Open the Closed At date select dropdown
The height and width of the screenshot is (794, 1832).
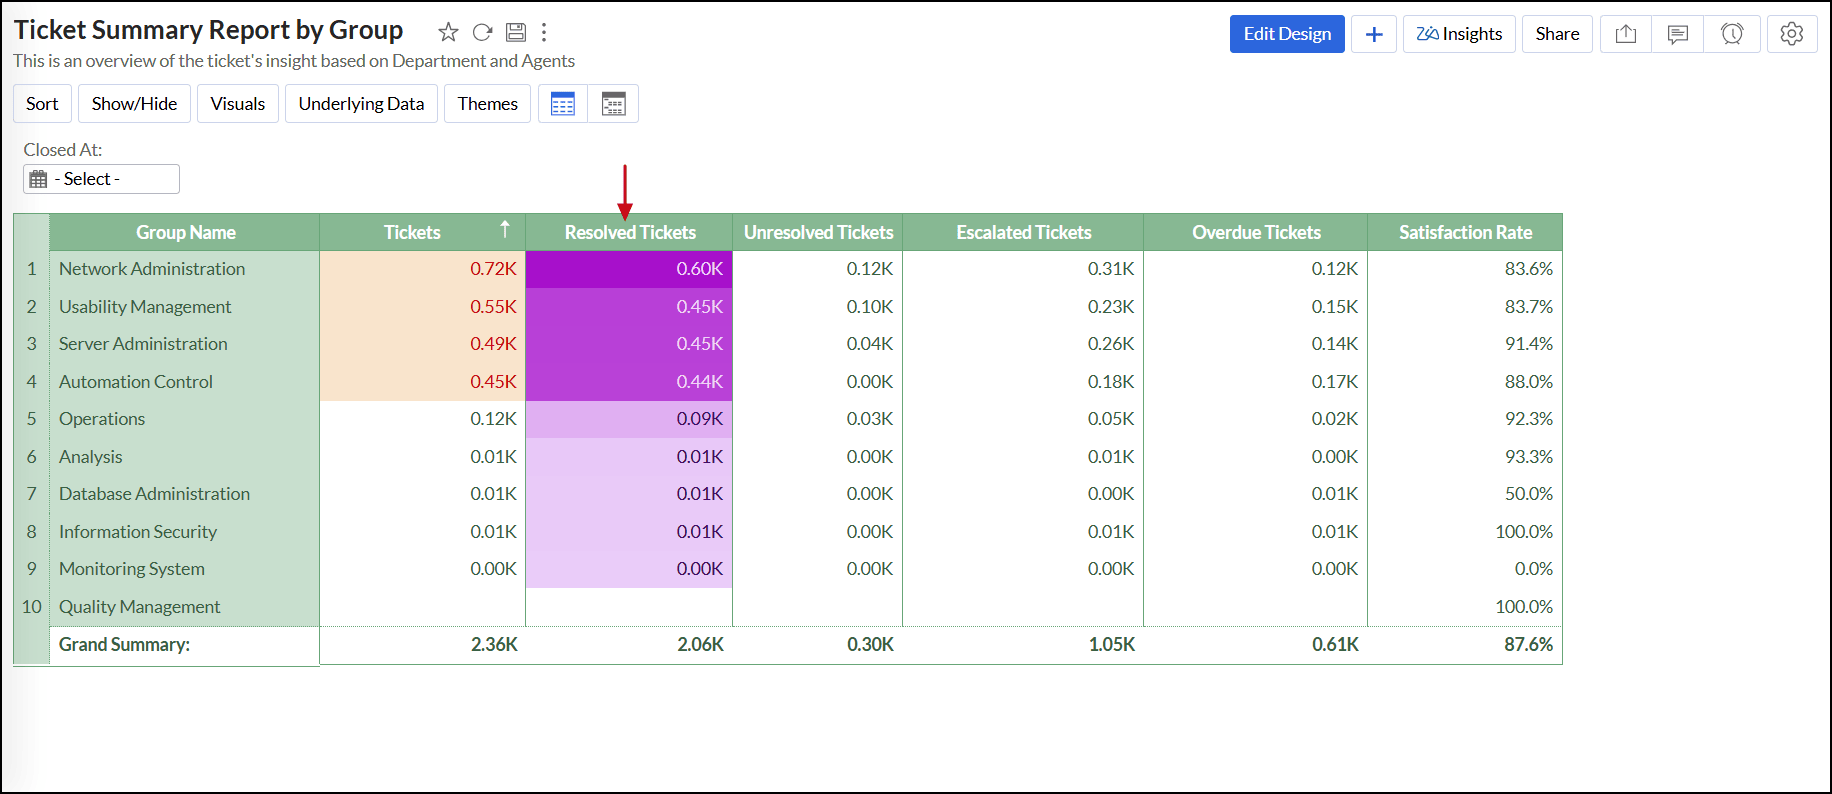coord(101,179)
